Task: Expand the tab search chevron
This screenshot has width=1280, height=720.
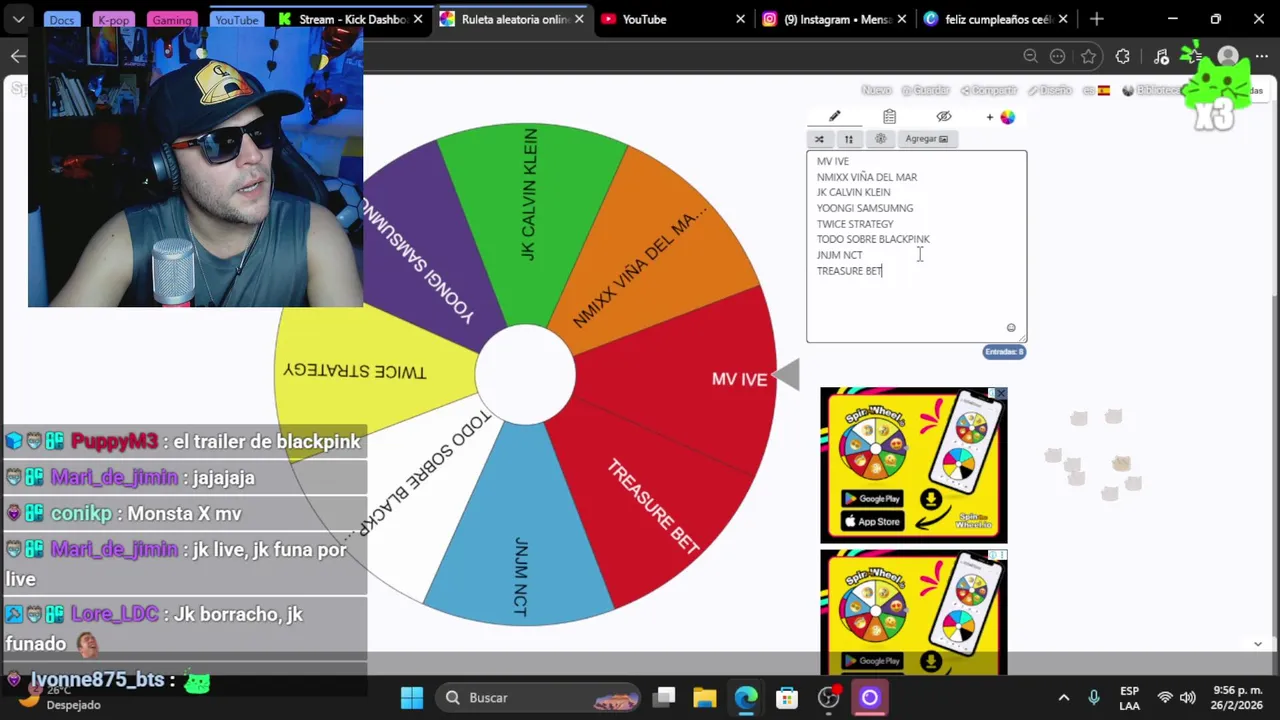Action: 18,19
